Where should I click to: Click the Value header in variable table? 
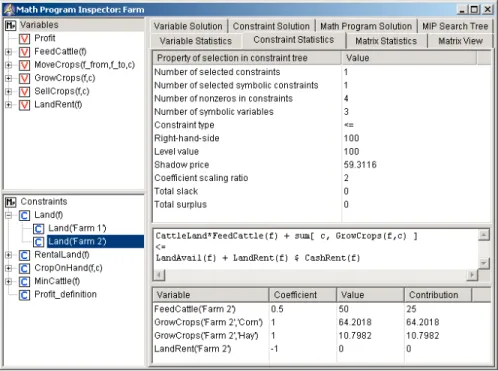click(x=370, y=295)
